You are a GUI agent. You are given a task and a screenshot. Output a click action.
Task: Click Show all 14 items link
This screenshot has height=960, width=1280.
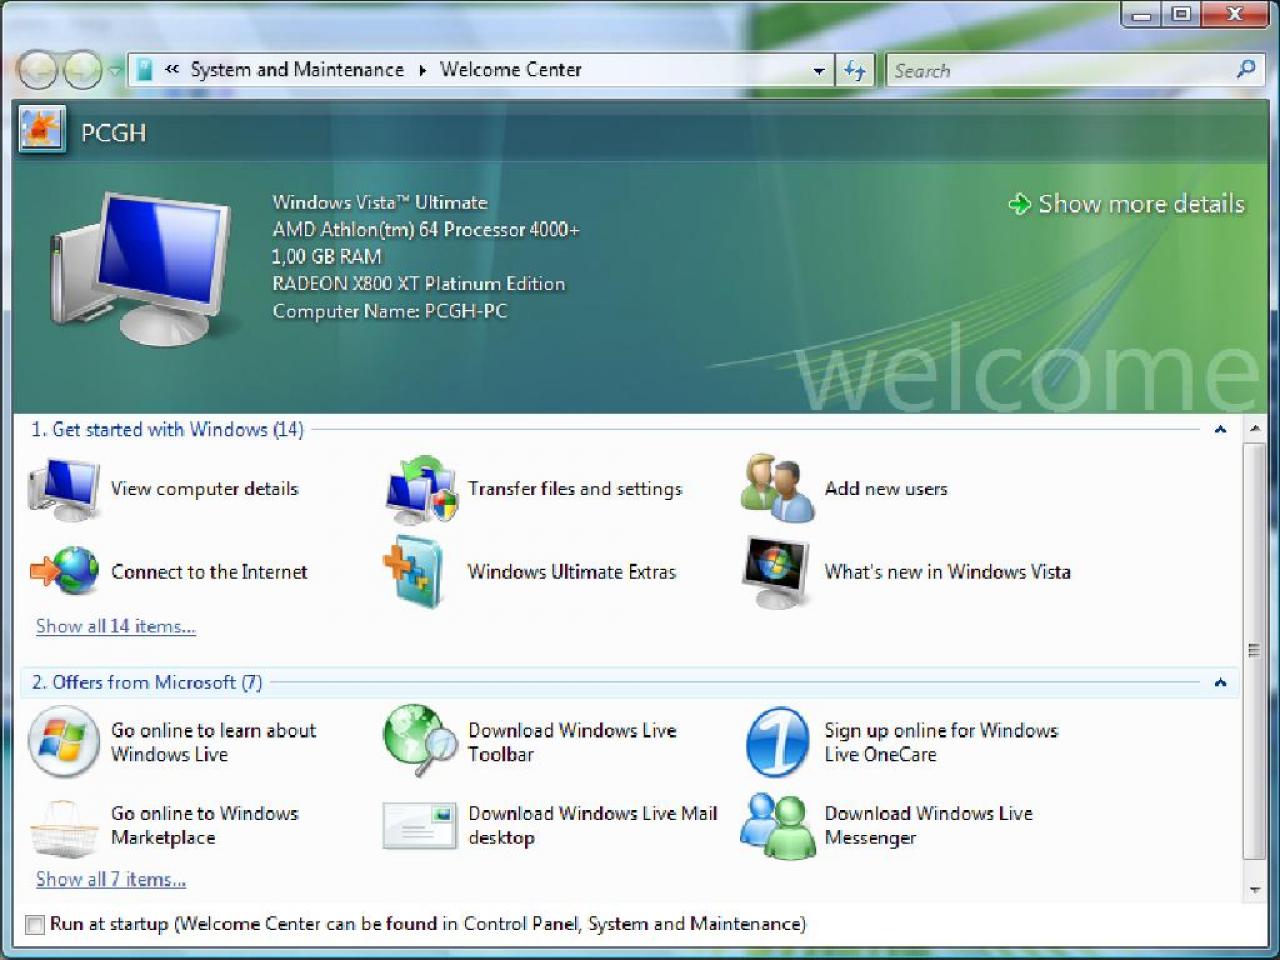coord(116,627)
